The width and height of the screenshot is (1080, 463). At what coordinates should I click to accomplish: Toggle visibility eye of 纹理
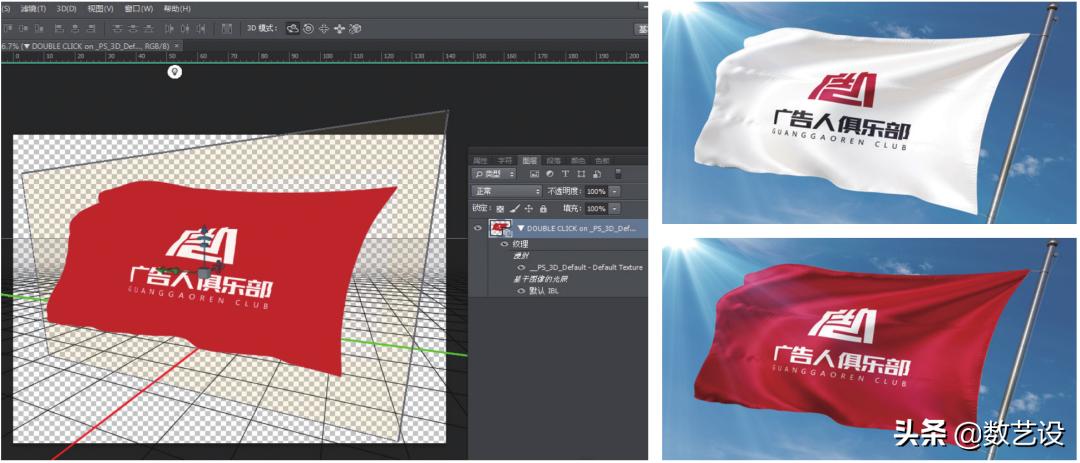[x=504, y=244]
